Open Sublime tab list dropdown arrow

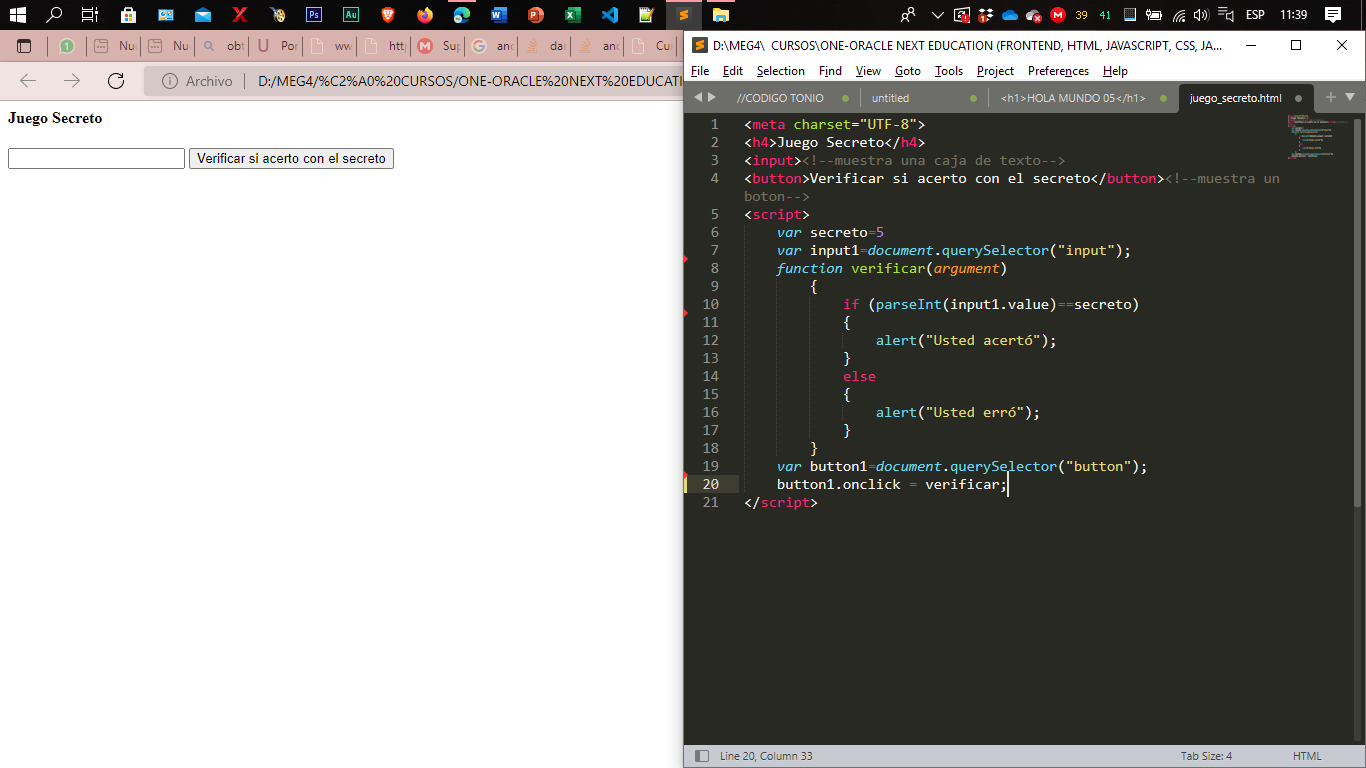(x=1350, y=97)
